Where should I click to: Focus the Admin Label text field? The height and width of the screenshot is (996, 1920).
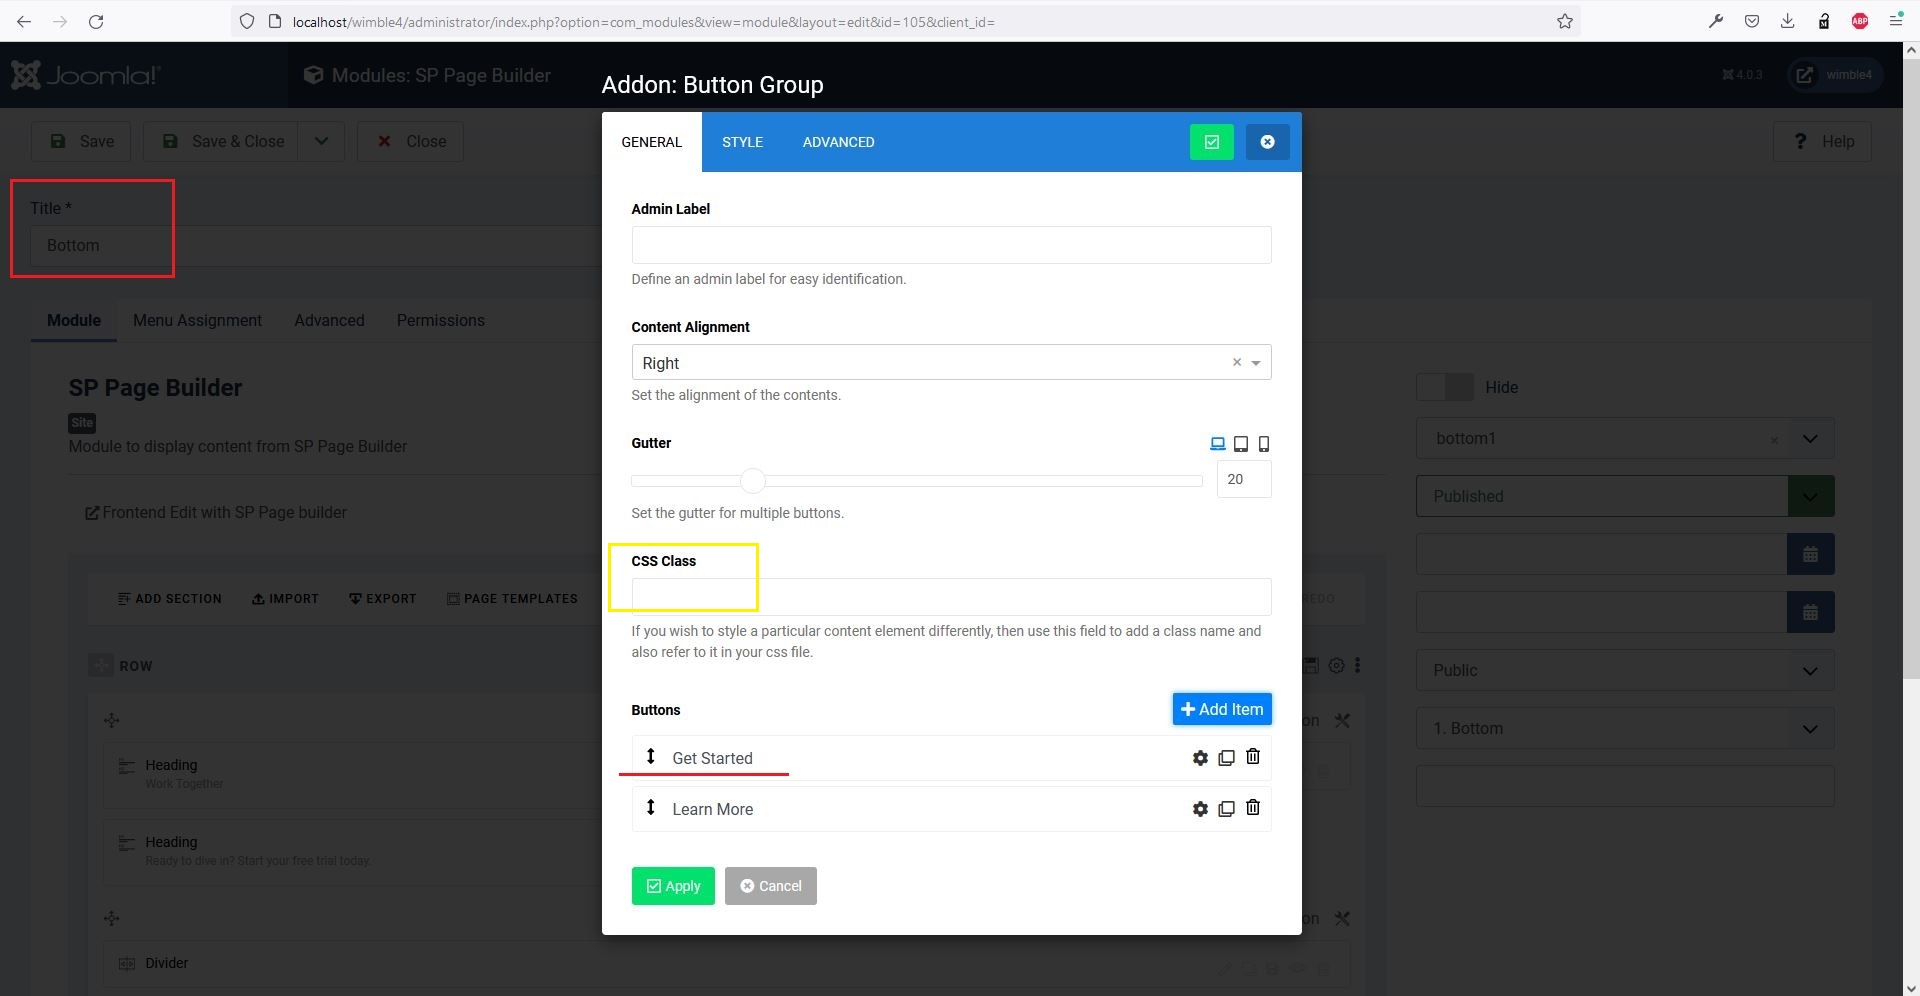click(x=950, y=245)
